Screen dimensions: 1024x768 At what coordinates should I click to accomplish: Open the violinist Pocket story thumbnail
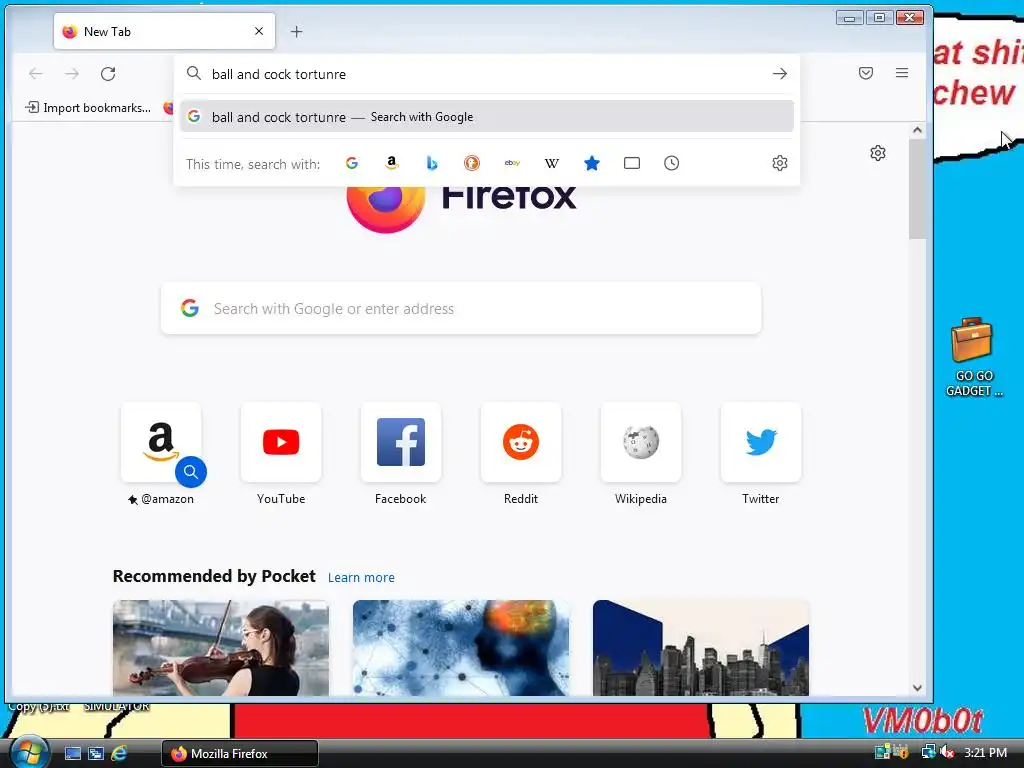221,648
